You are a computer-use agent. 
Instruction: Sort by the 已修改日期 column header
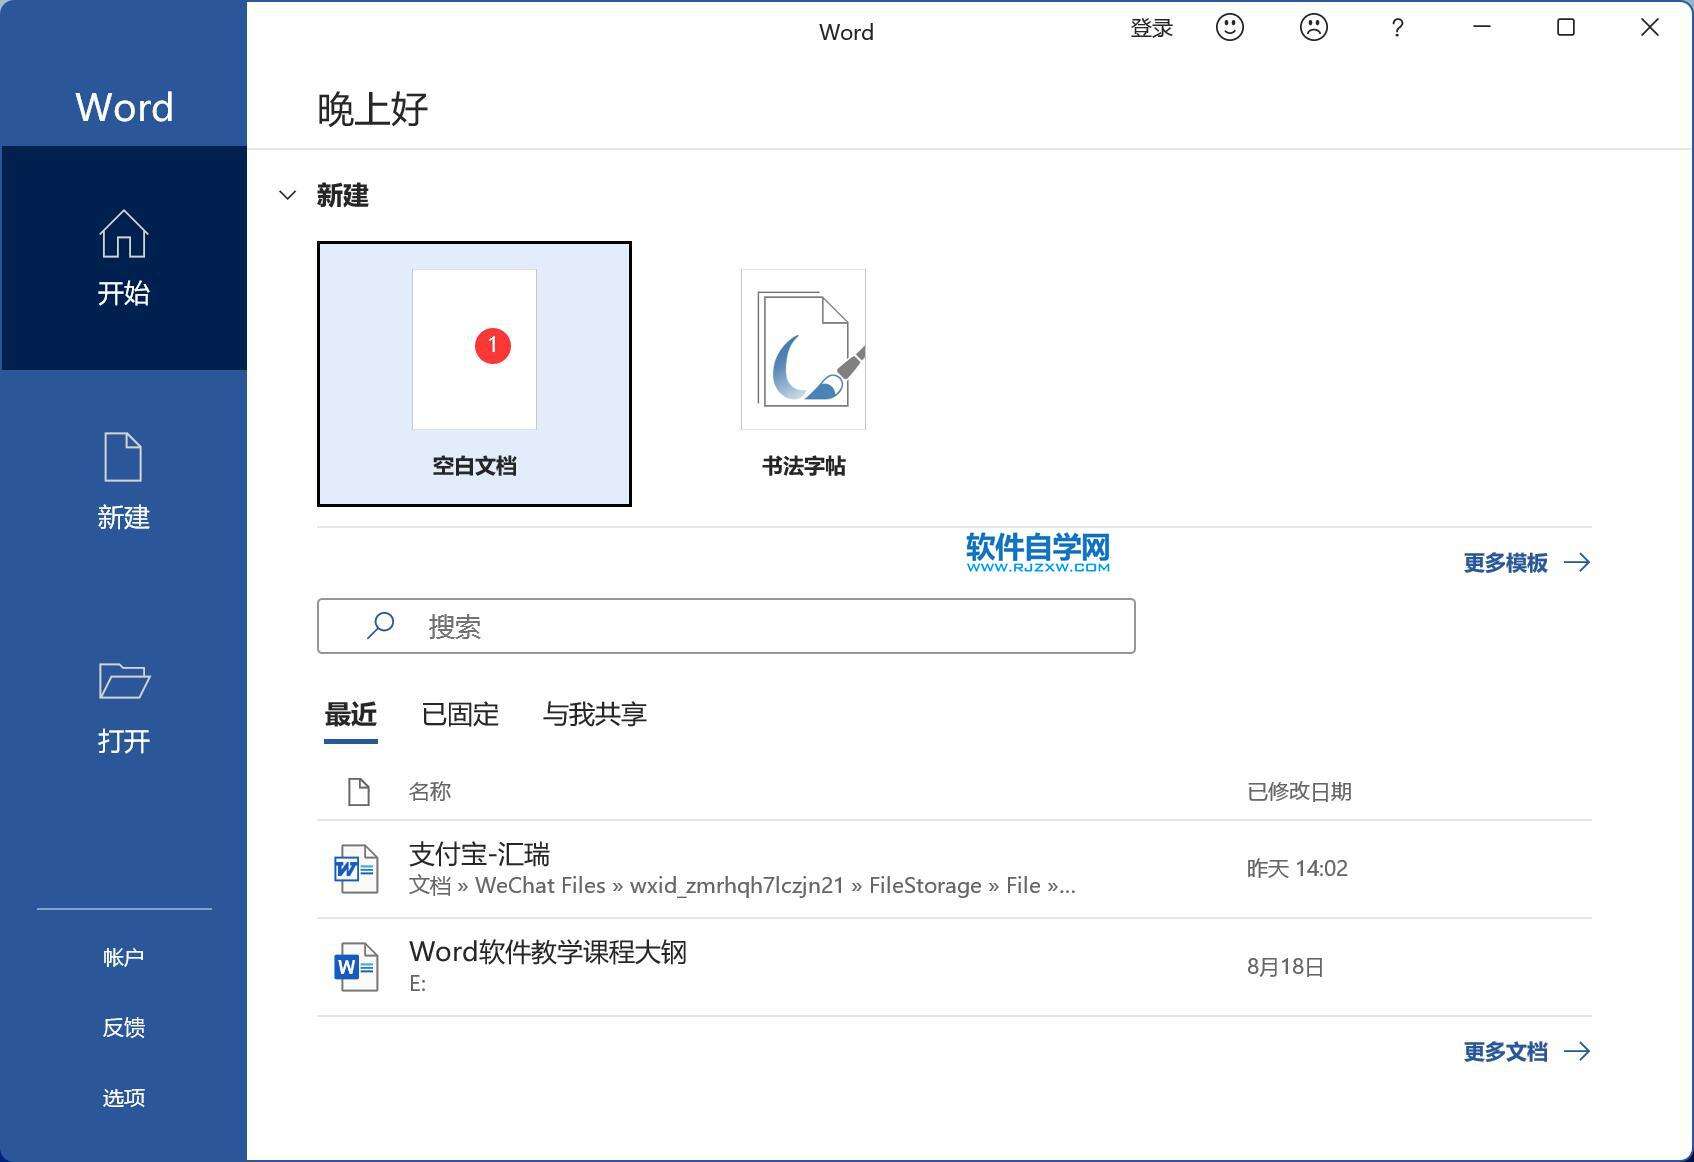[x=1299, y=792]
